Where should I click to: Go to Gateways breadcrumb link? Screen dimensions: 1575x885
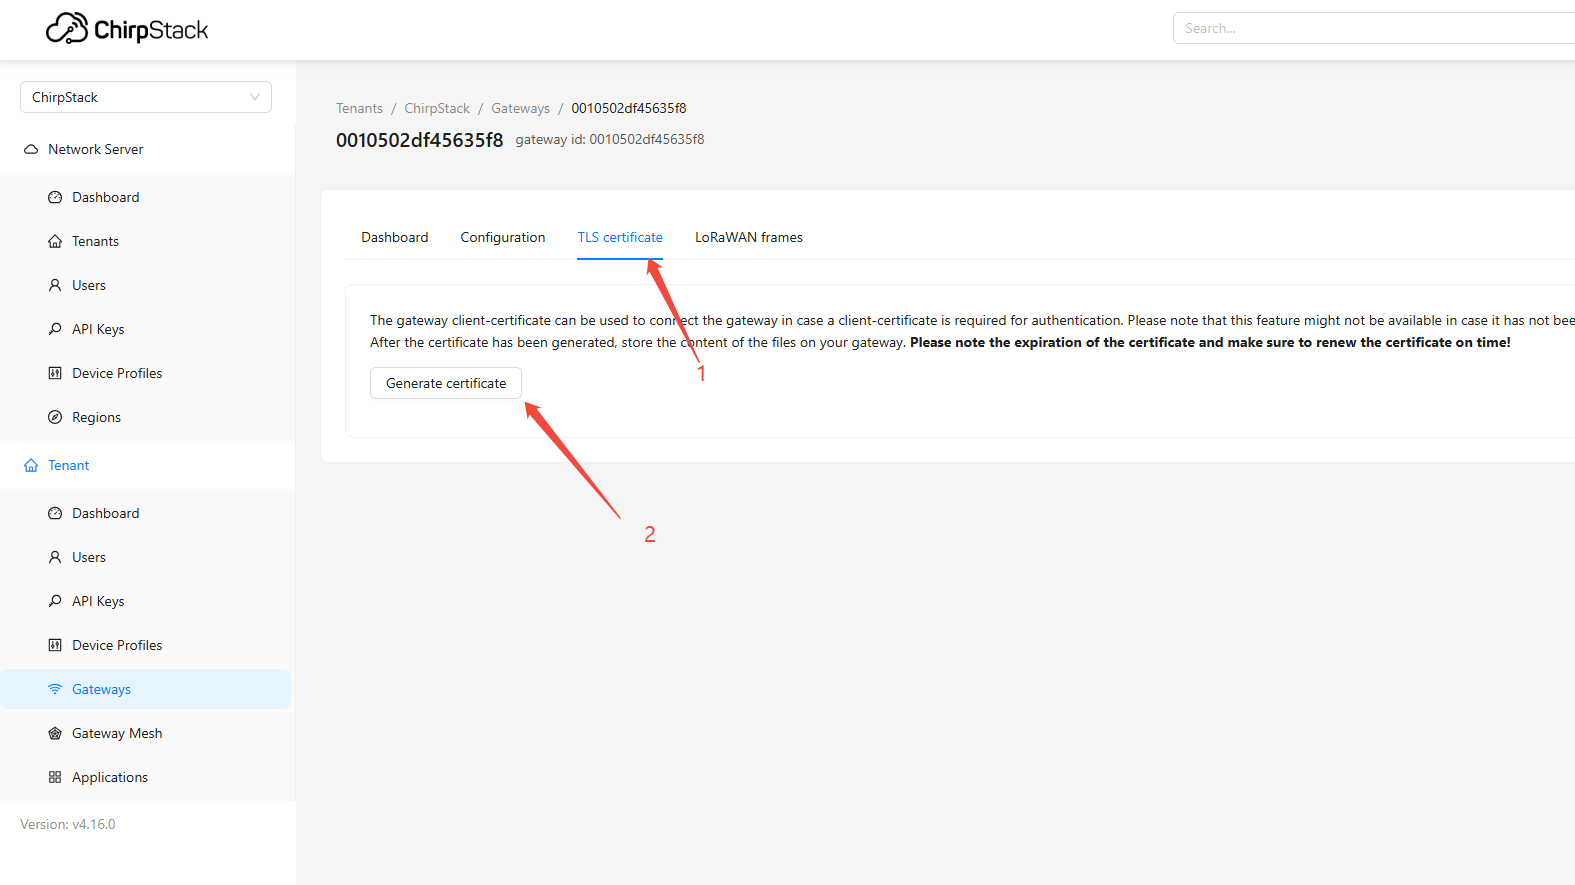520,108
